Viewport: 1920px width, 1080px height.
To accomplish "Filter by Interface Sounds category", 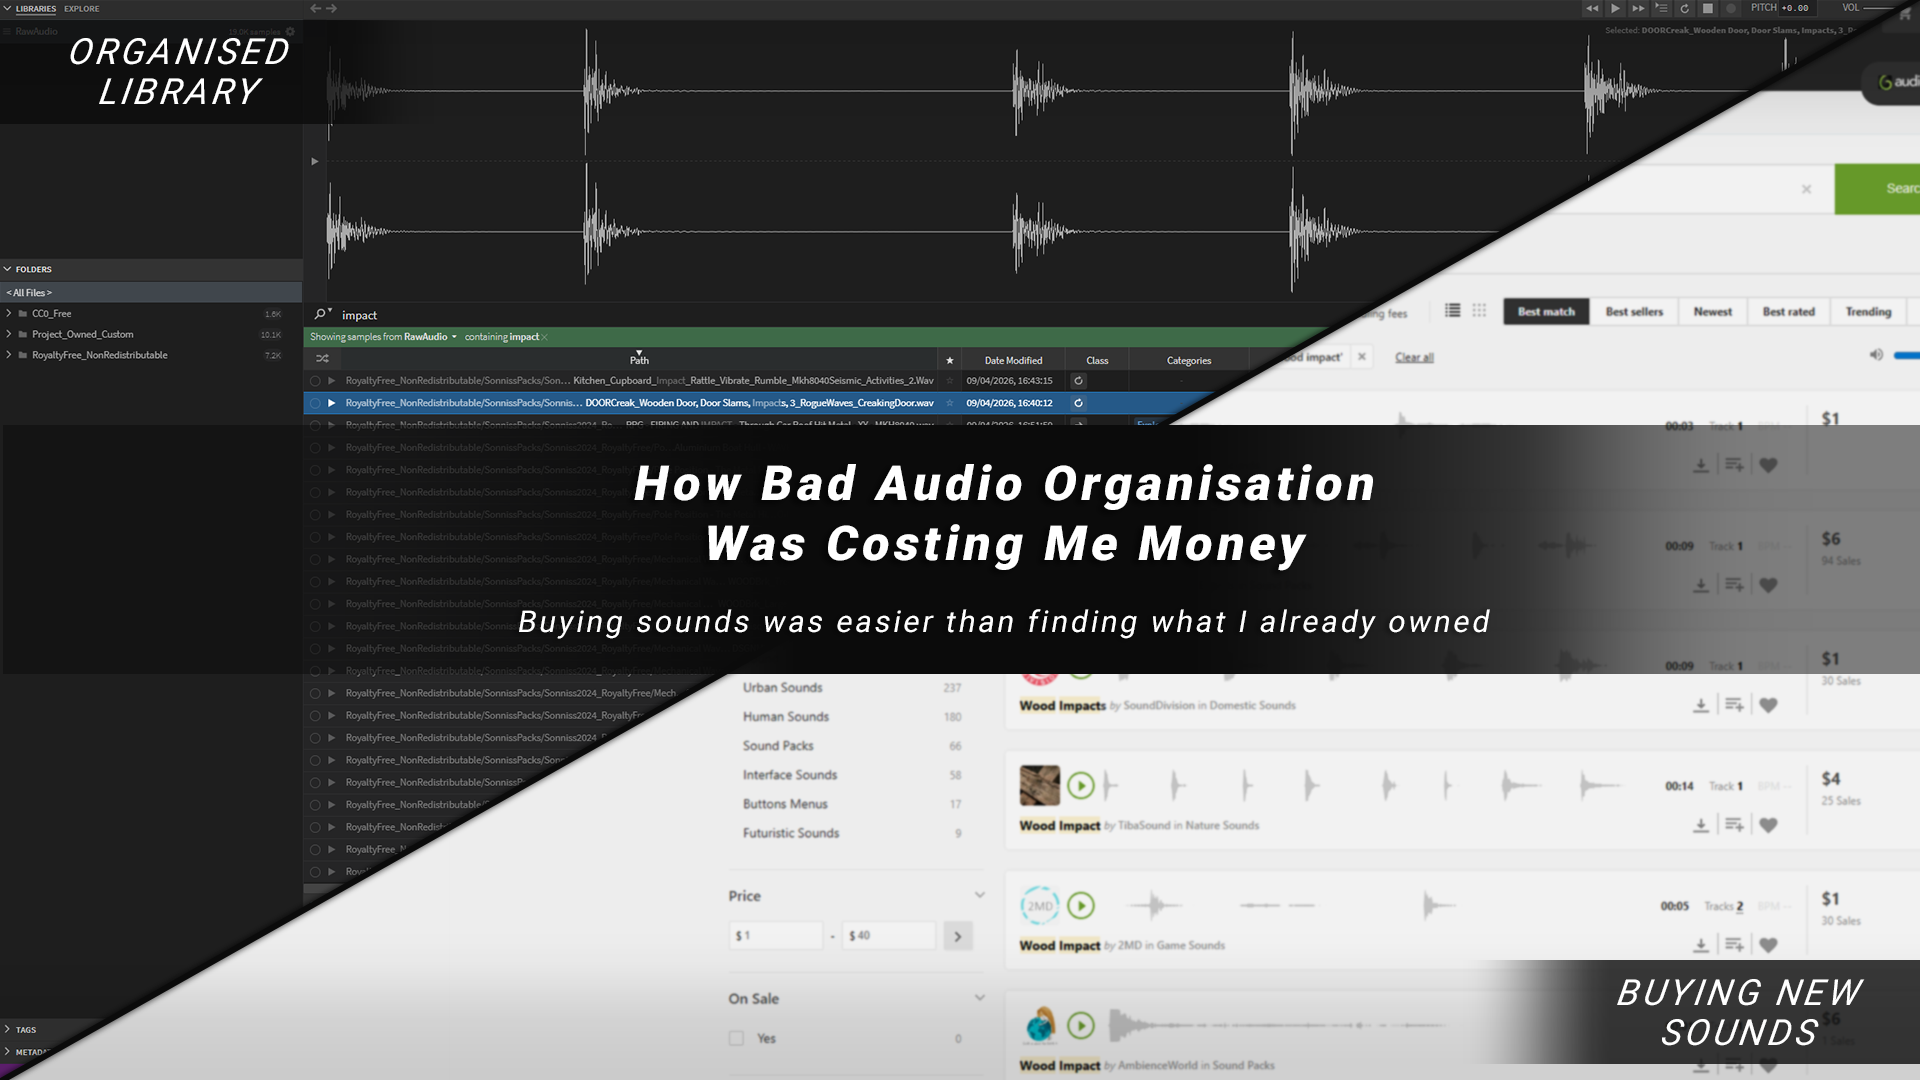I will [790, 775].
